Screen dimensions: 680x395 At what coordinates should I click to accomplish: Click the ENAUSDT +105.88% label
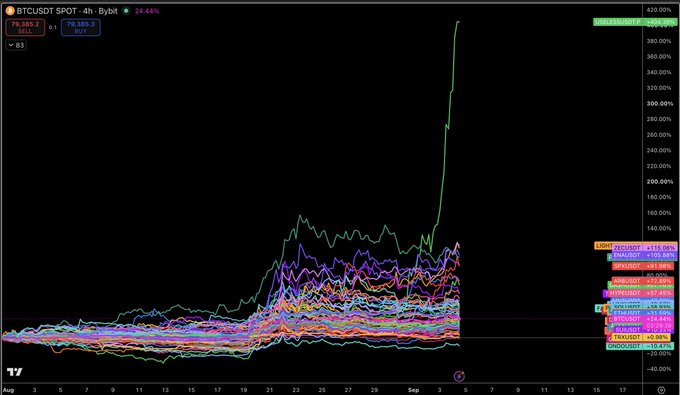click(644, 255)
